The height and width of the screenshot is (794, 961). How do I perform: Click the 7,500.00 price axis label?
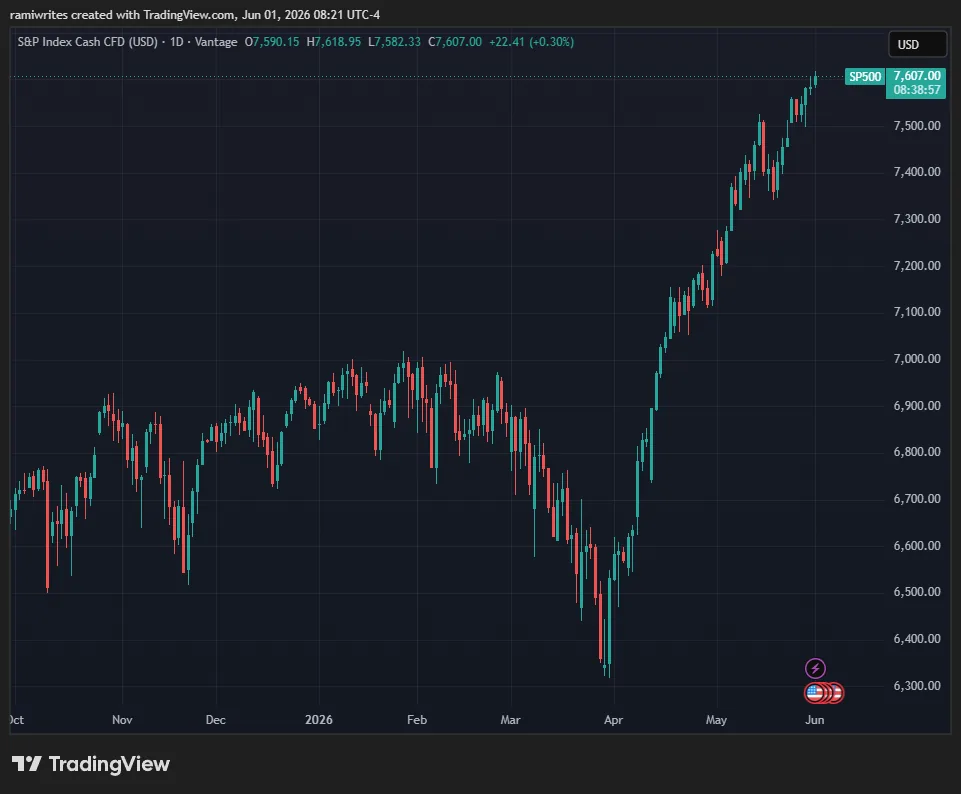pyautogui.click(x=917, y=126)
